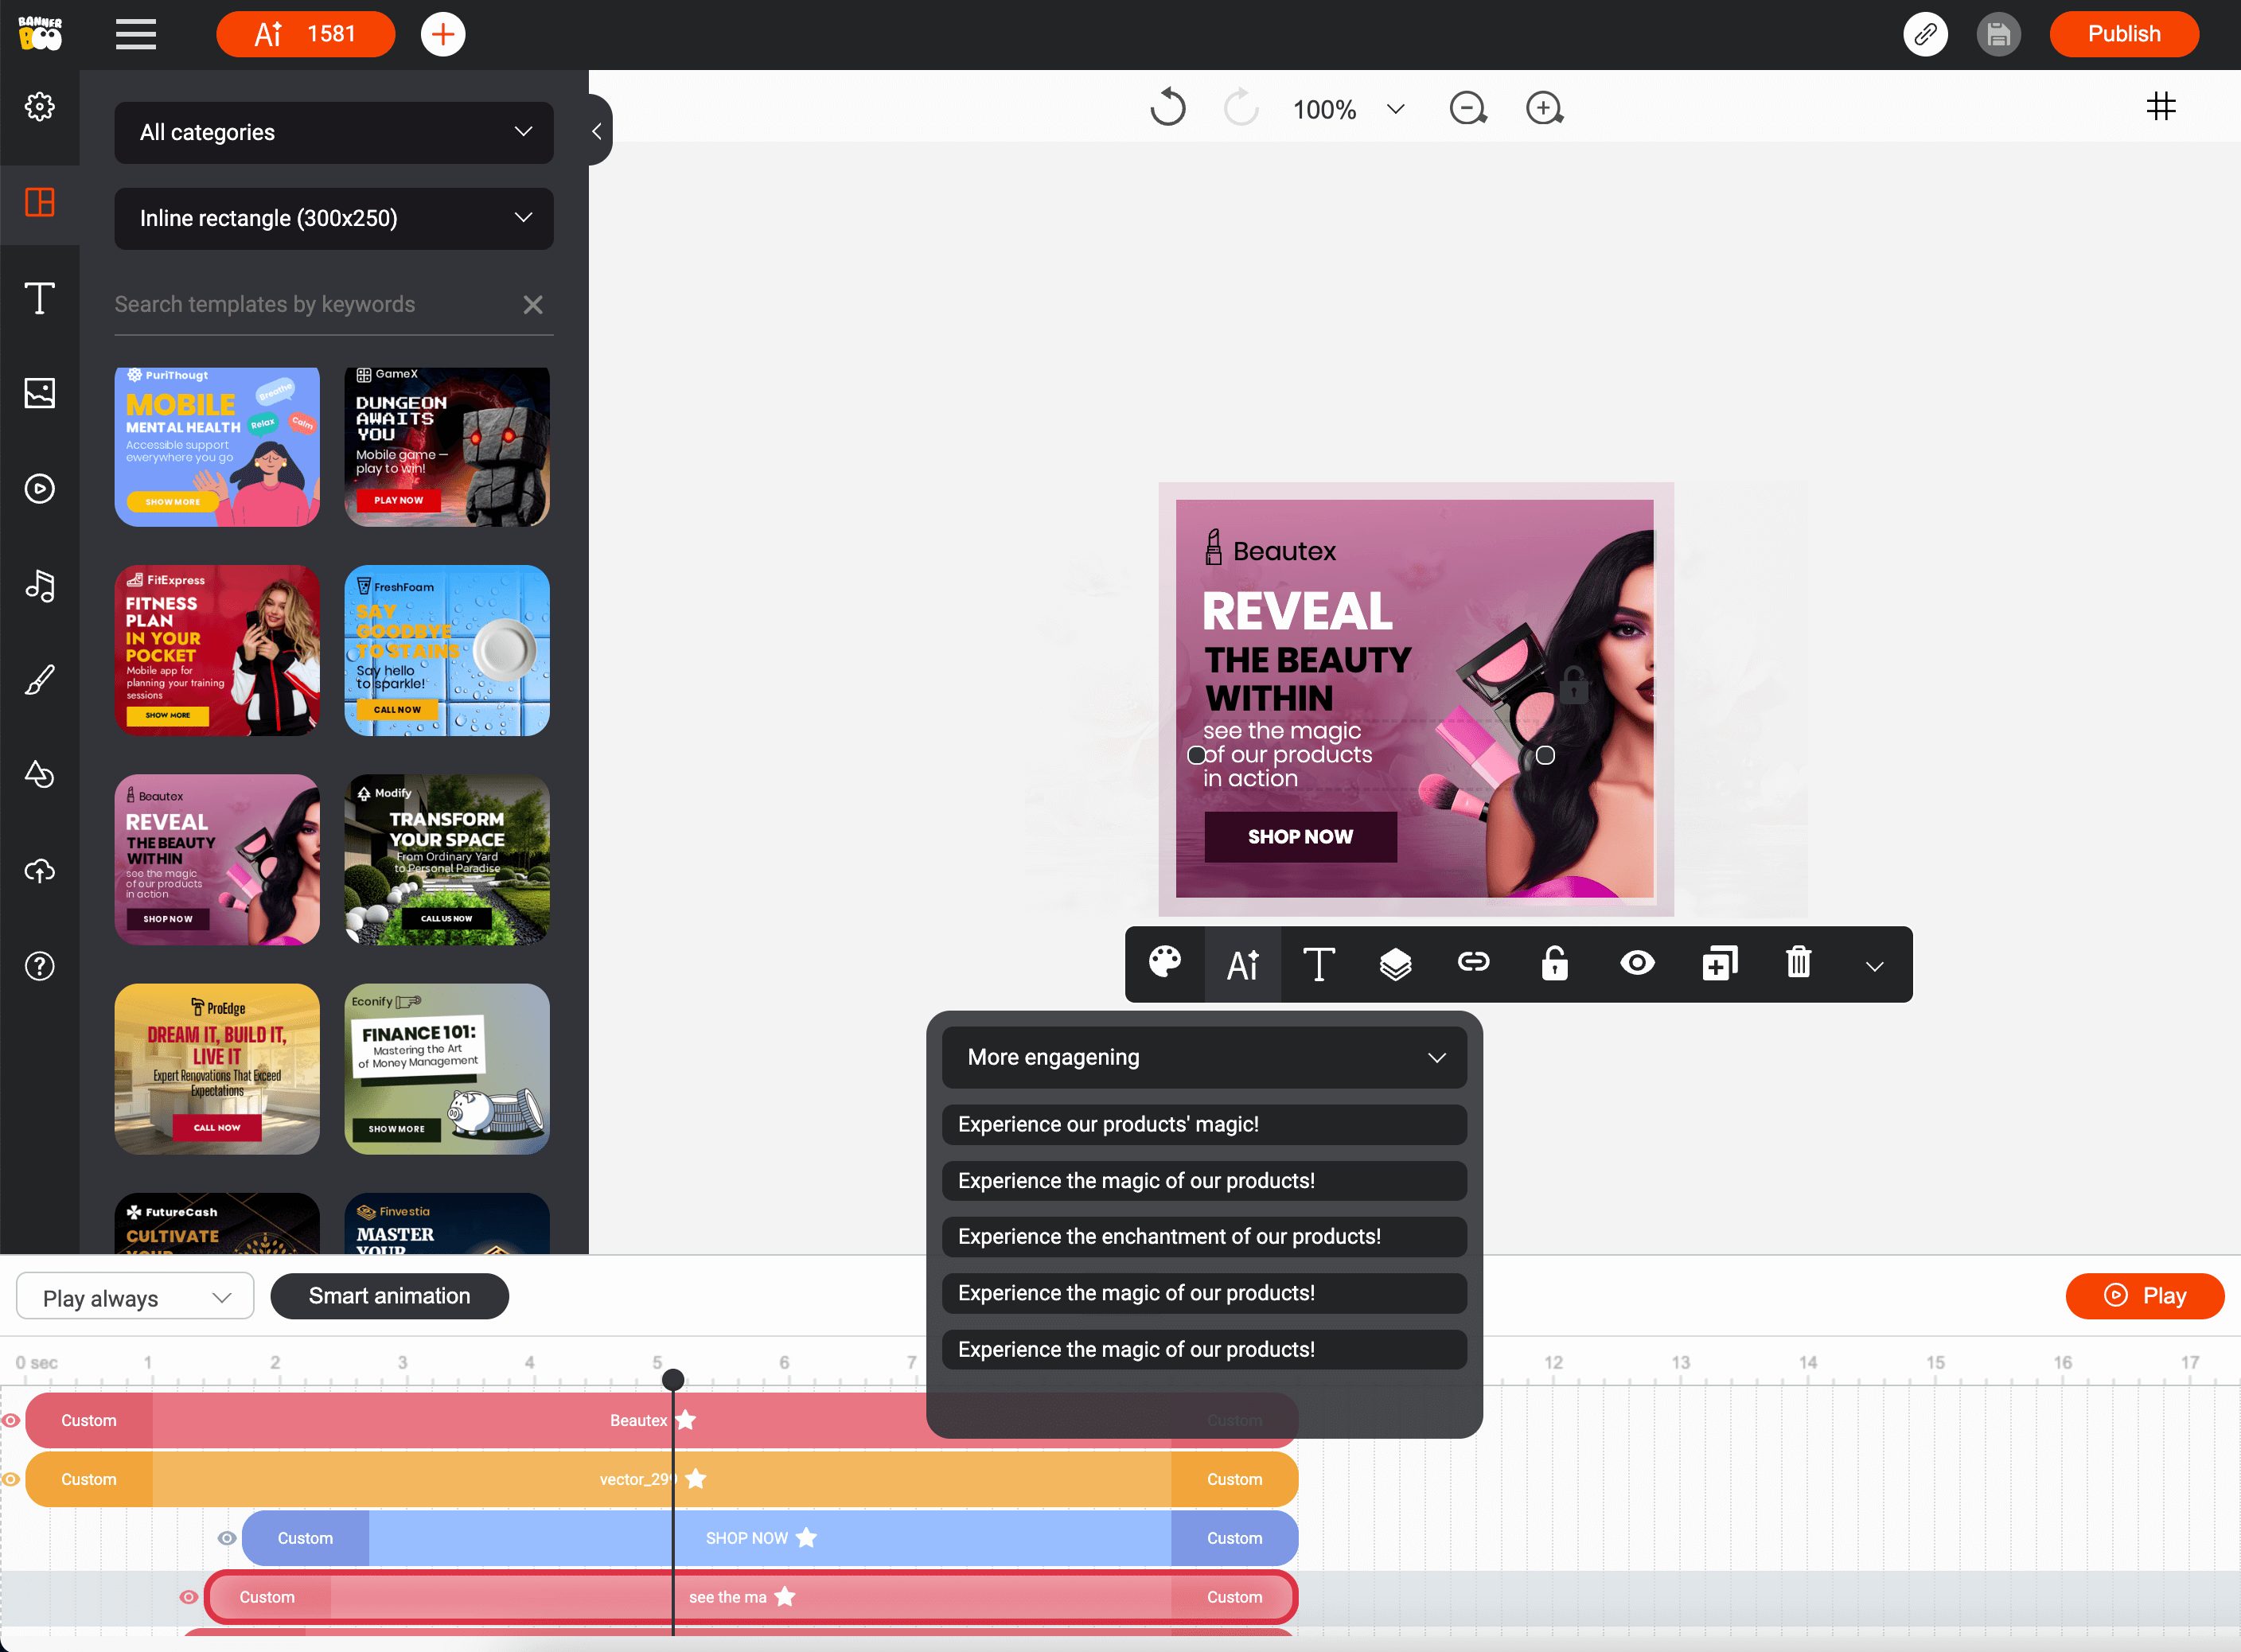The image size is (2241, 1652).
Task: Delete element with trash icon
Action: pos(1798,963)
